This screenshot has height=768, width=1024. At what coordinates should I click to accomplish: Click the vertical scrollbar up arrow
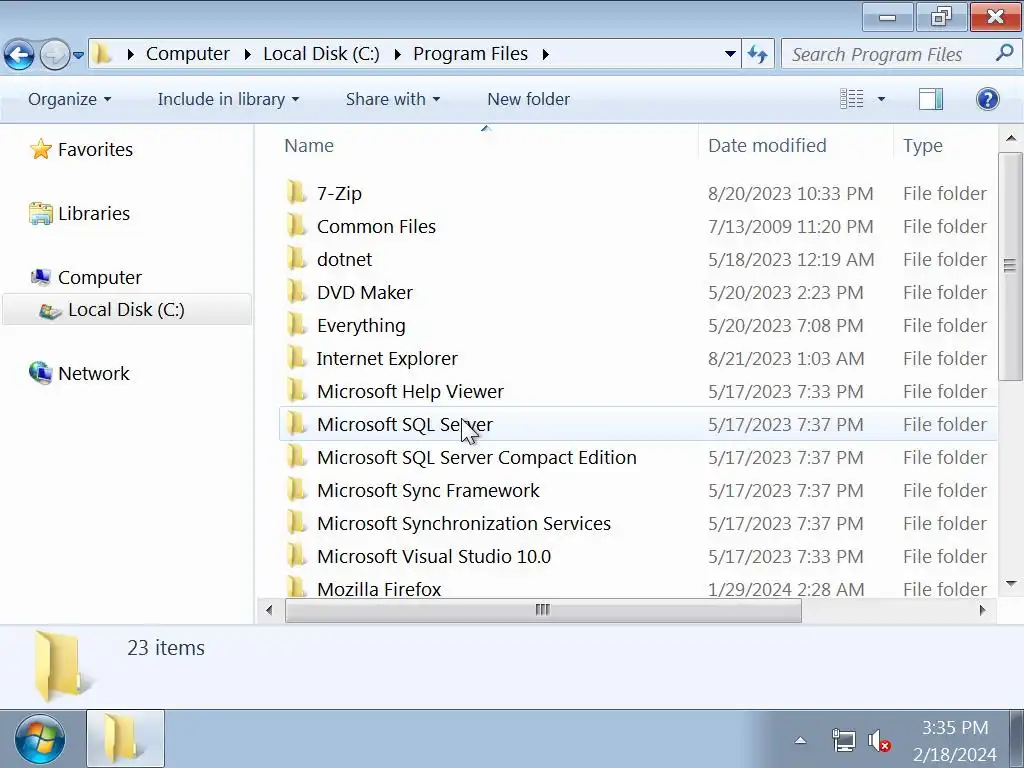pyautogui.click(x=1010, y=138)
